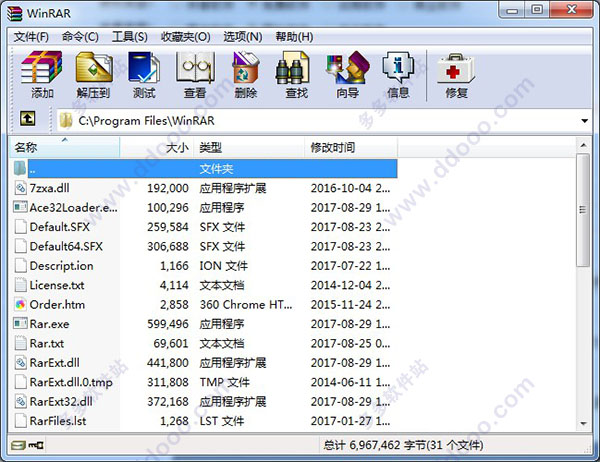Click the 解压到 (Extract to) toolbar icon
The height and width of the screenshot is (462, 600).
[x=93, y=67]
